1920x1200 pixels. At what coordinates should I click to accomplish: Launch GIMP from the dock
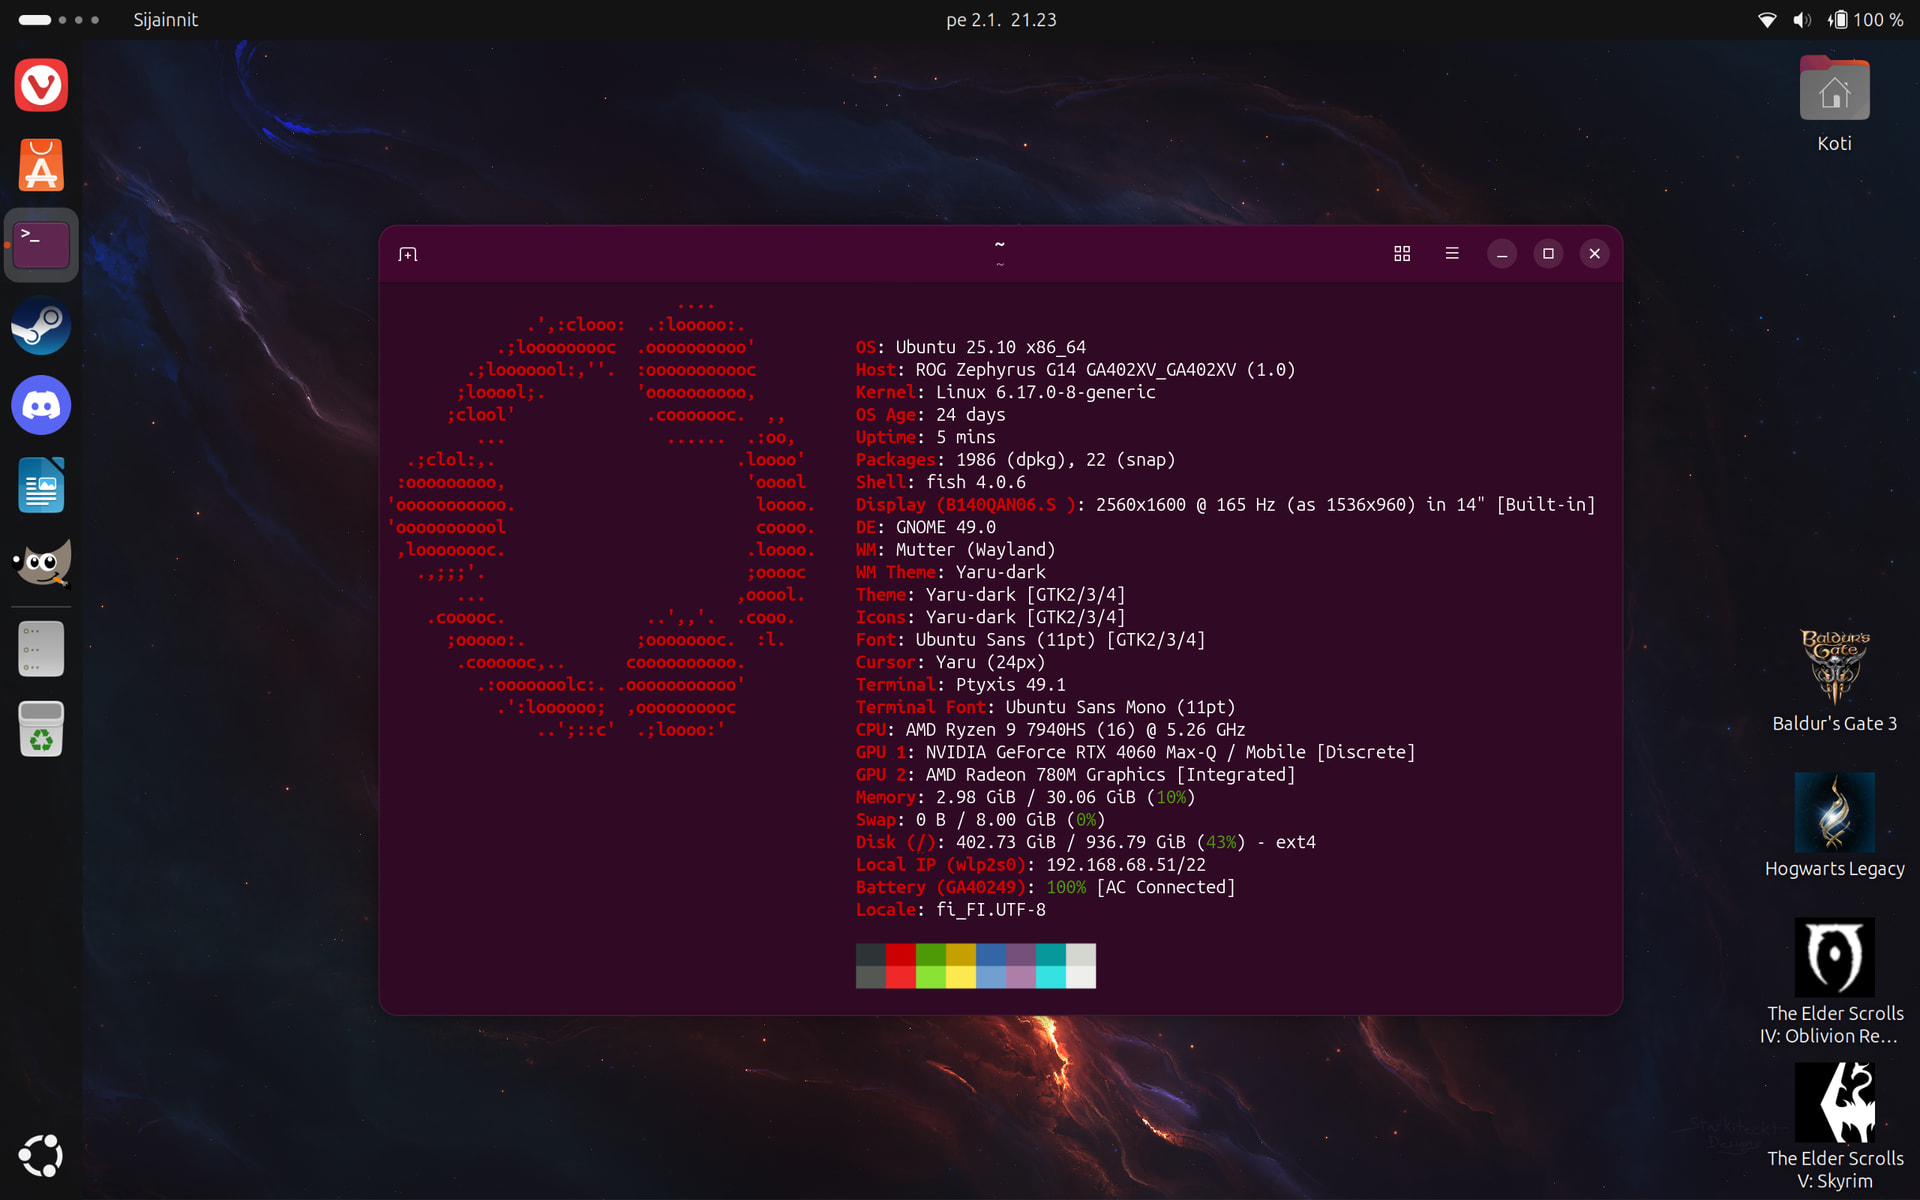pyautogui.click(x=41, y=564)
